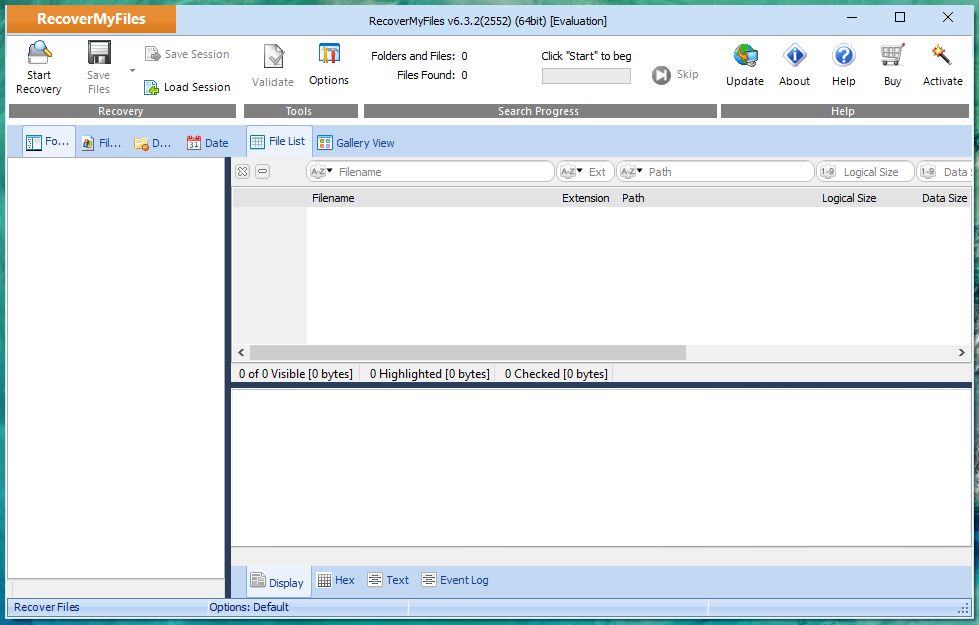Click the horizontal scrollbar right arrow
Screen dimensions: 979x625
point(961,352)
